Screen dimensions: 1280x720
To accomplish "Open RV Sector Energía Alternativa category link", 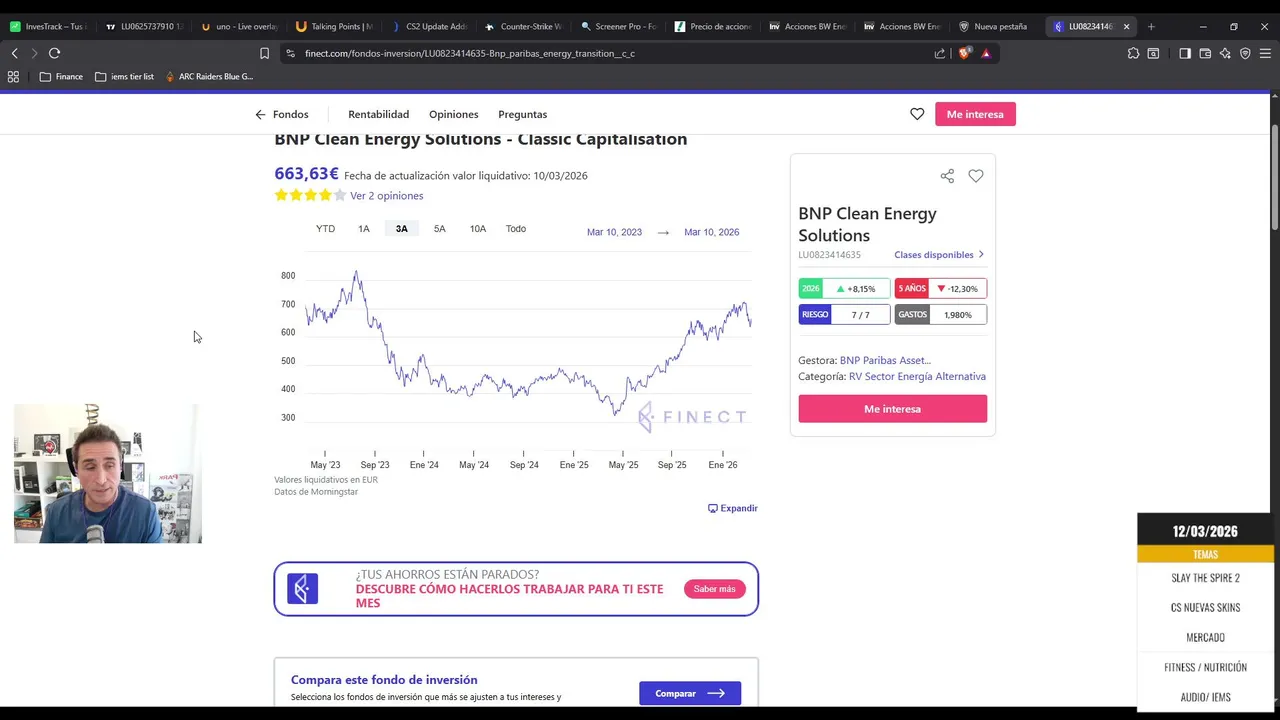I will click(x=917, y=376).
